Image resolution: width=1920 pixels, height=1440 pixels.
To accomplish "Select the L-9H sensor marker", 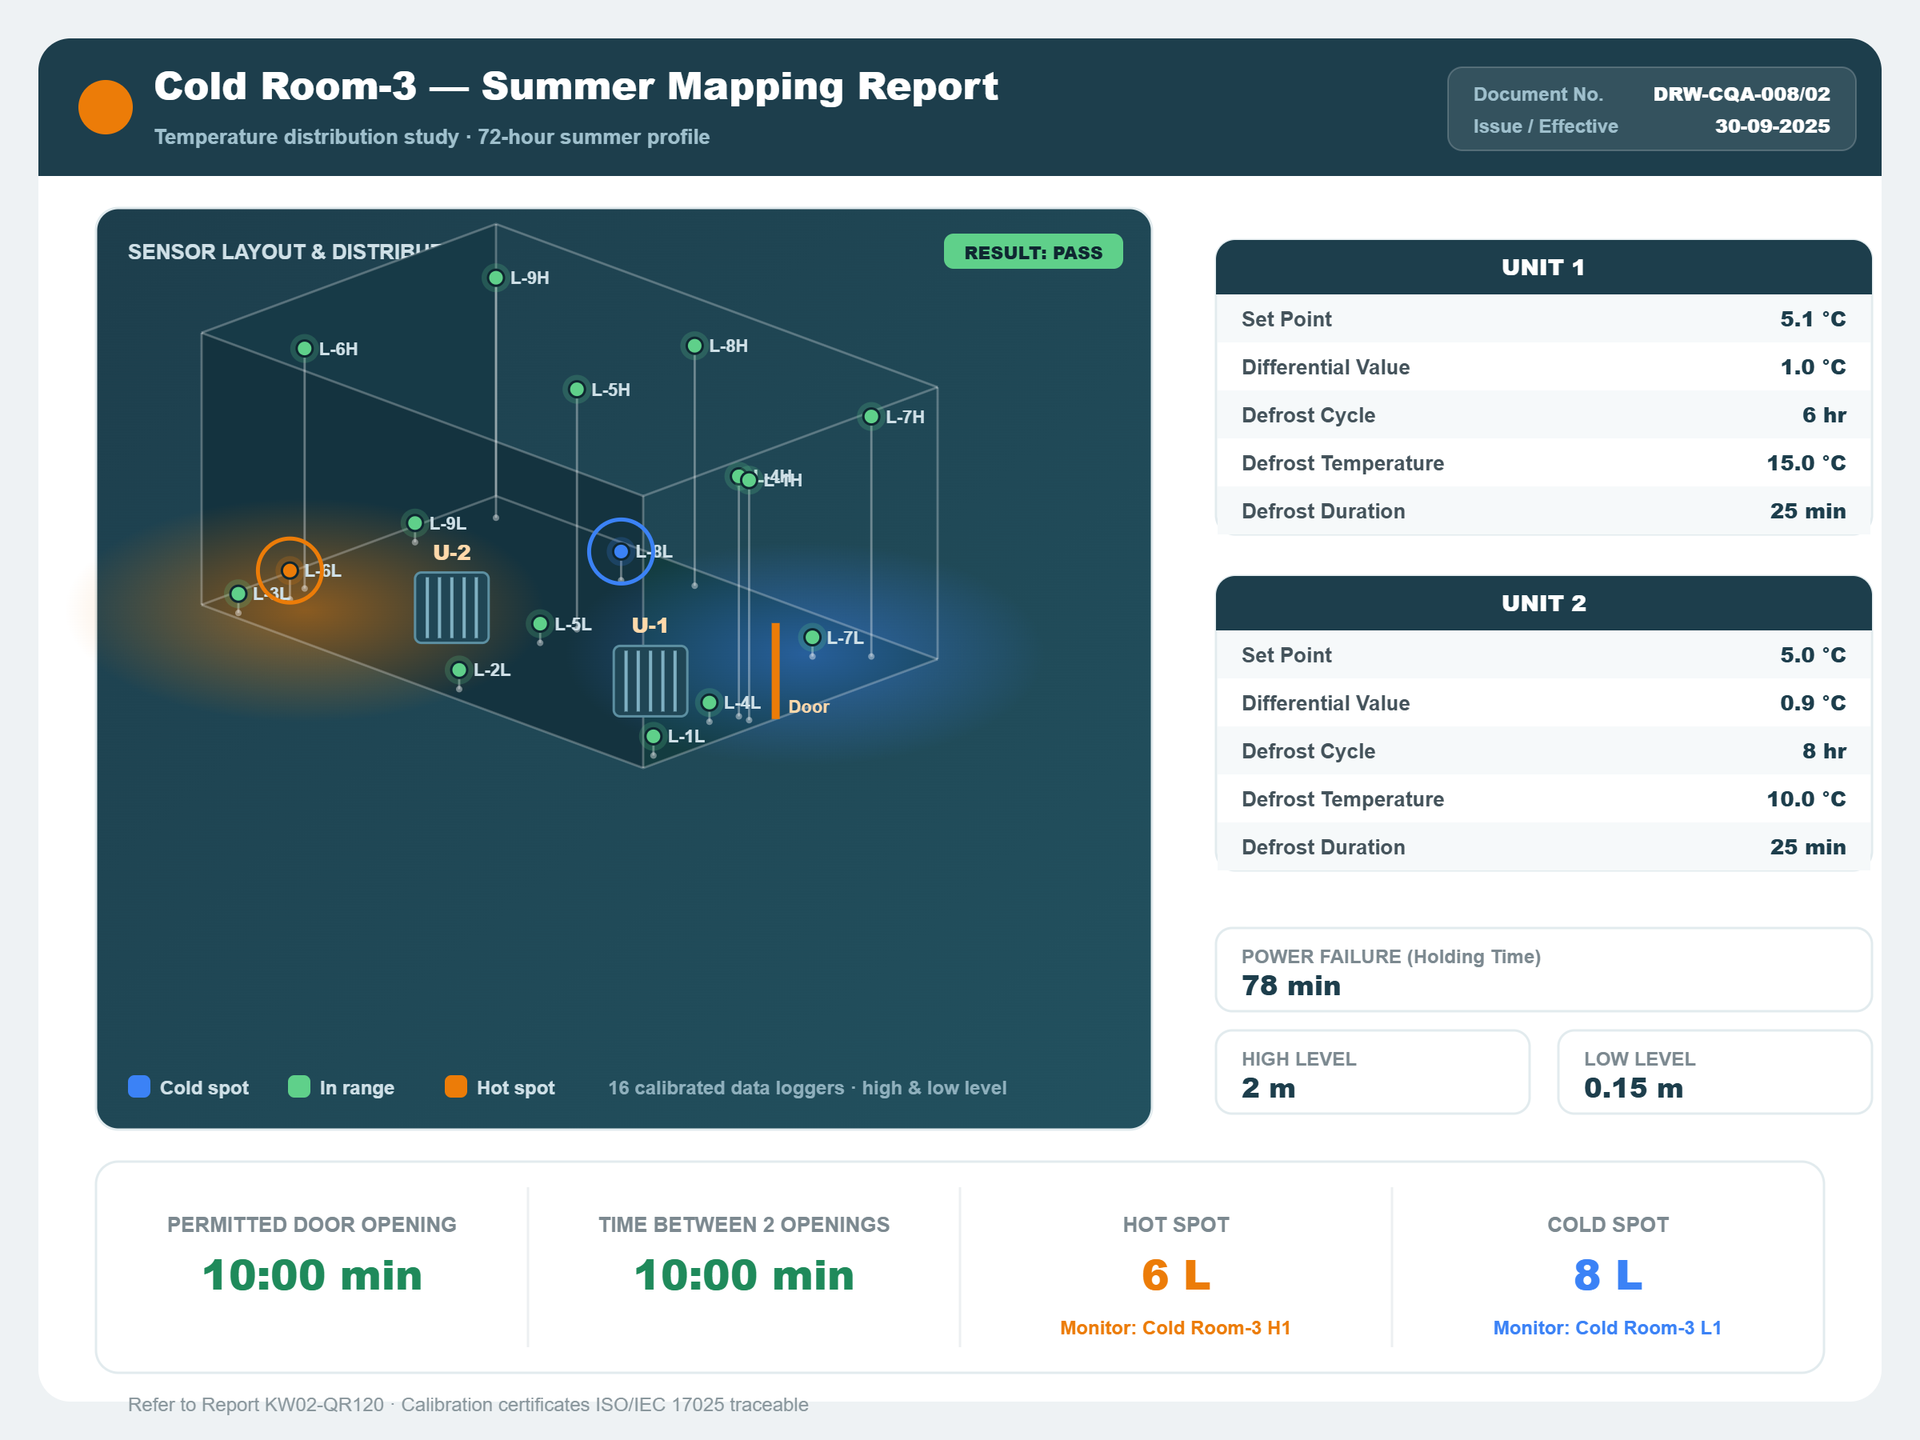I will pos(495,278).
